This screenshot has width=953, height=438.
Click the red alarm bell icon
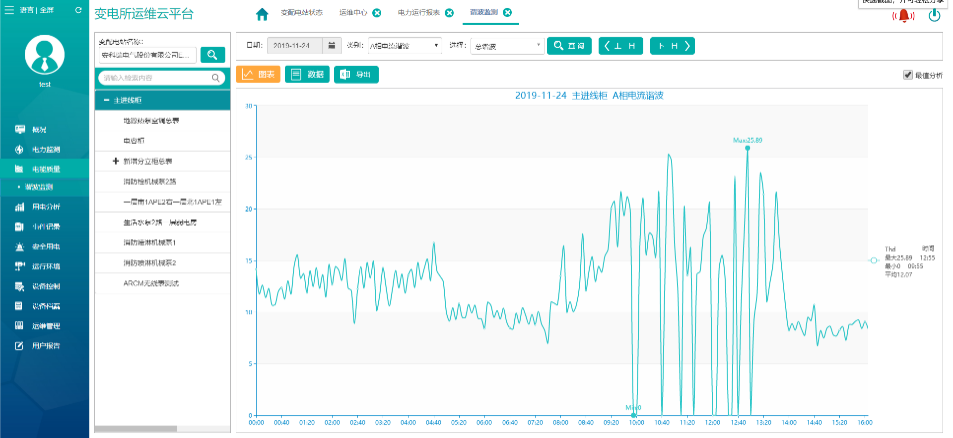point(904,16)
